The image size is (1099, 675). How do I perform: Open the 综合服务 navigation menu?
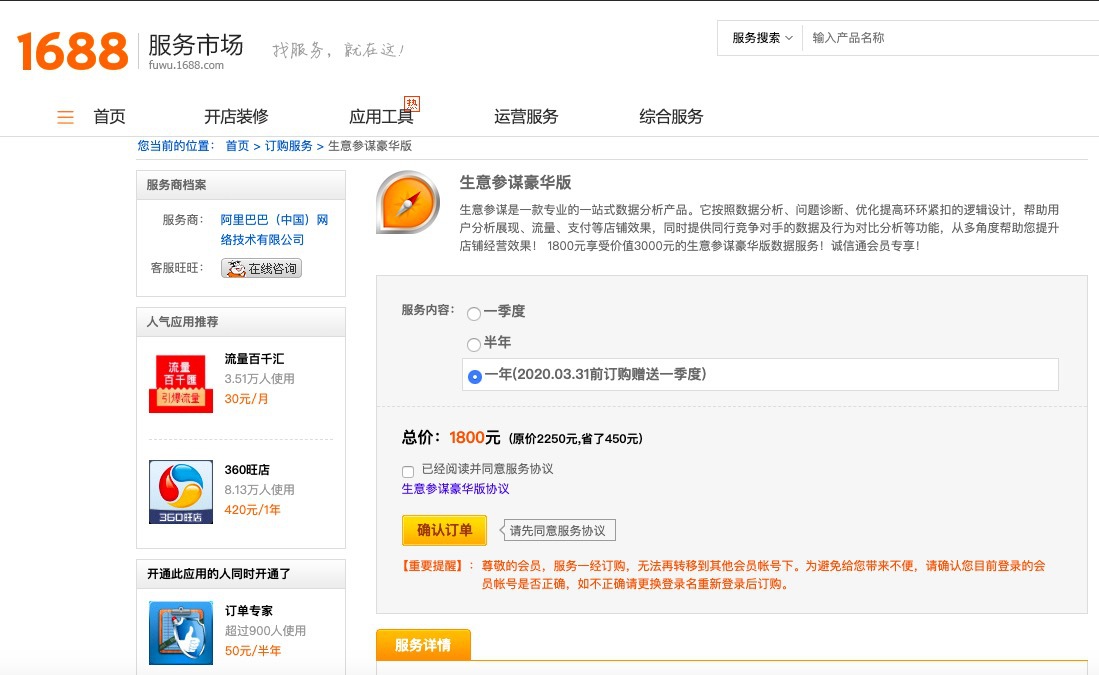point(671,116)
